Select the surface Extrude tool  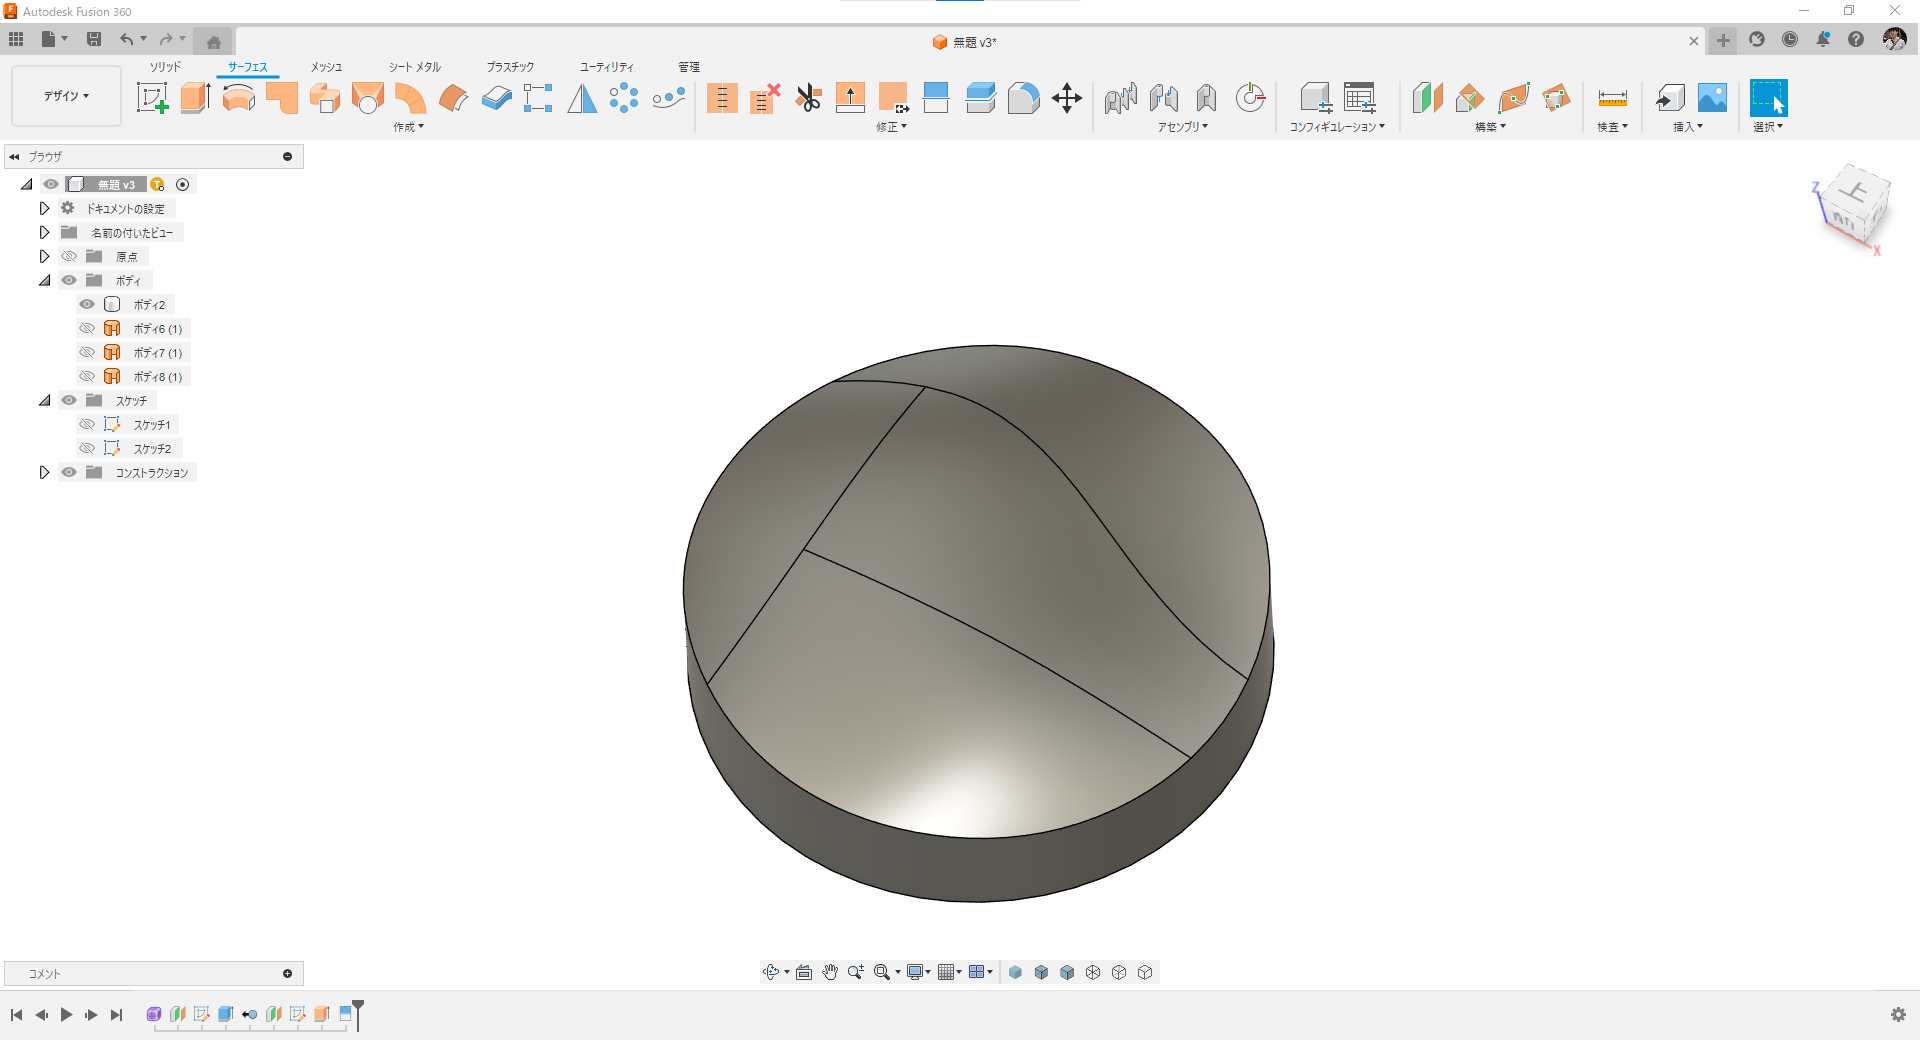pyautogui.click(x=195, y=98)
